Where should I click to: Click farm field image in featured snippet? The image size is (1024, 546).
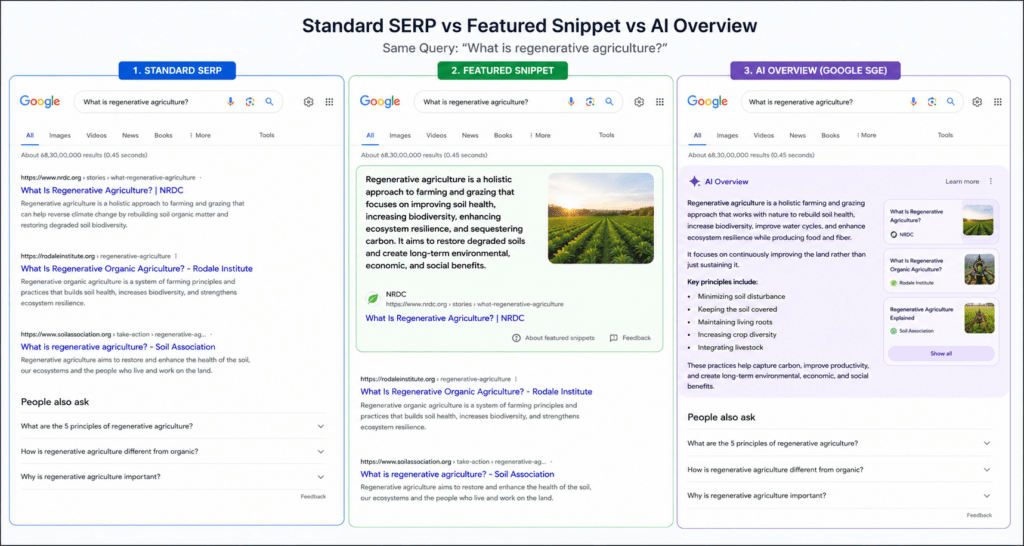click(601, 218)
